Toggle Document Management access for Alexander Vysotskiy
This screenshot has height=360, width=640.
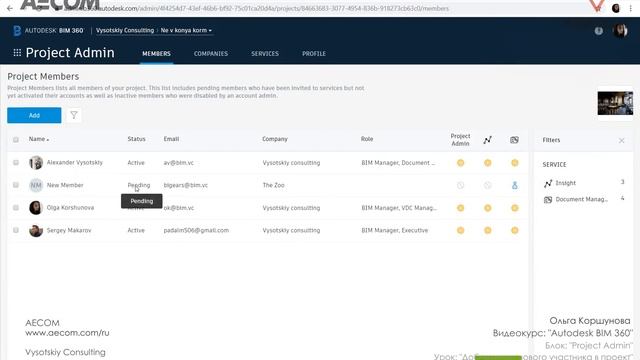(x=515, y=163)
